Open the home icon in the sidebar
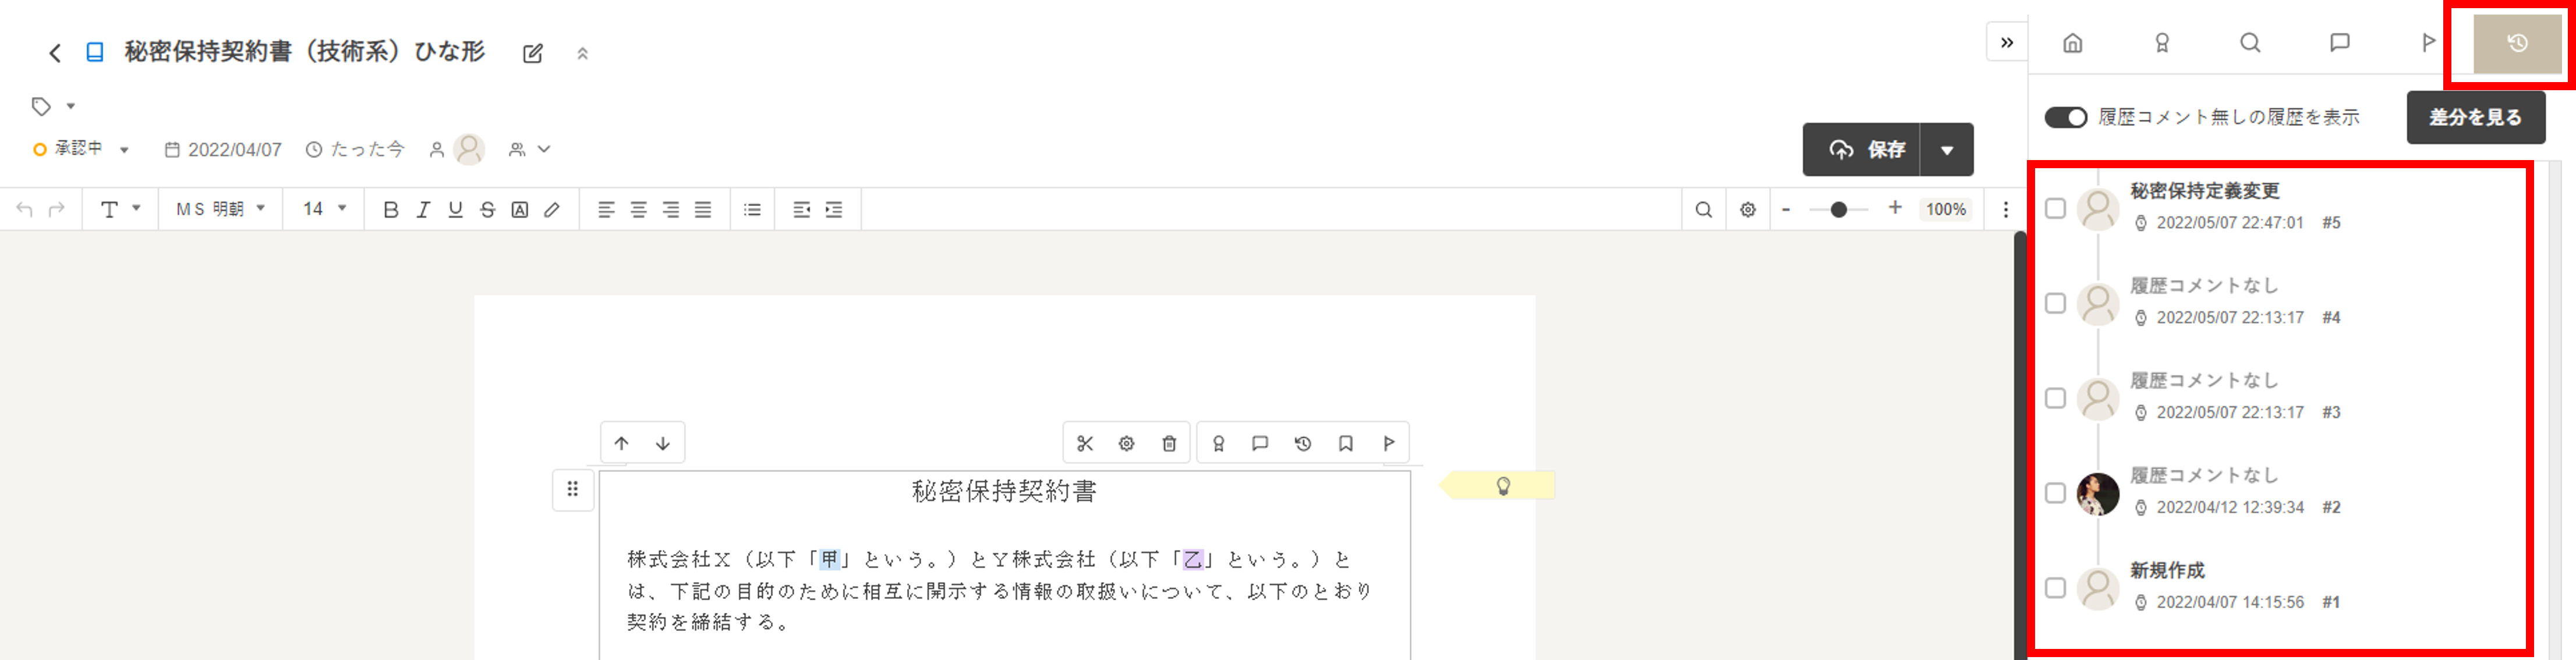Image resolution: width=2576 pixels, height=660 pixels. click(x=2072, y=43)
